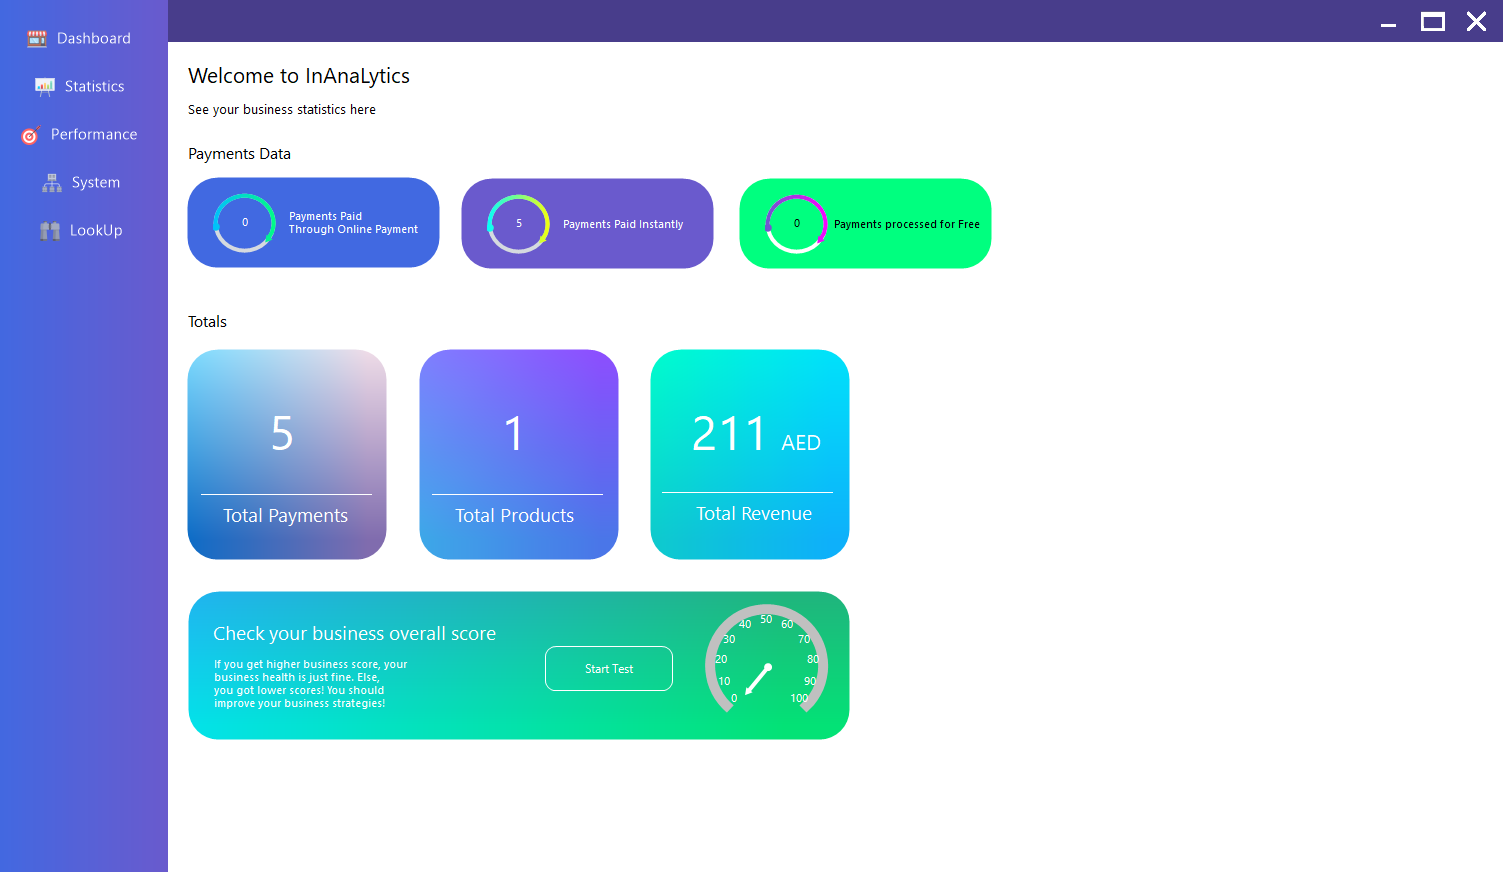Click See your business statistics here text
Screen dimensions: 1503x872
point(282,110)
